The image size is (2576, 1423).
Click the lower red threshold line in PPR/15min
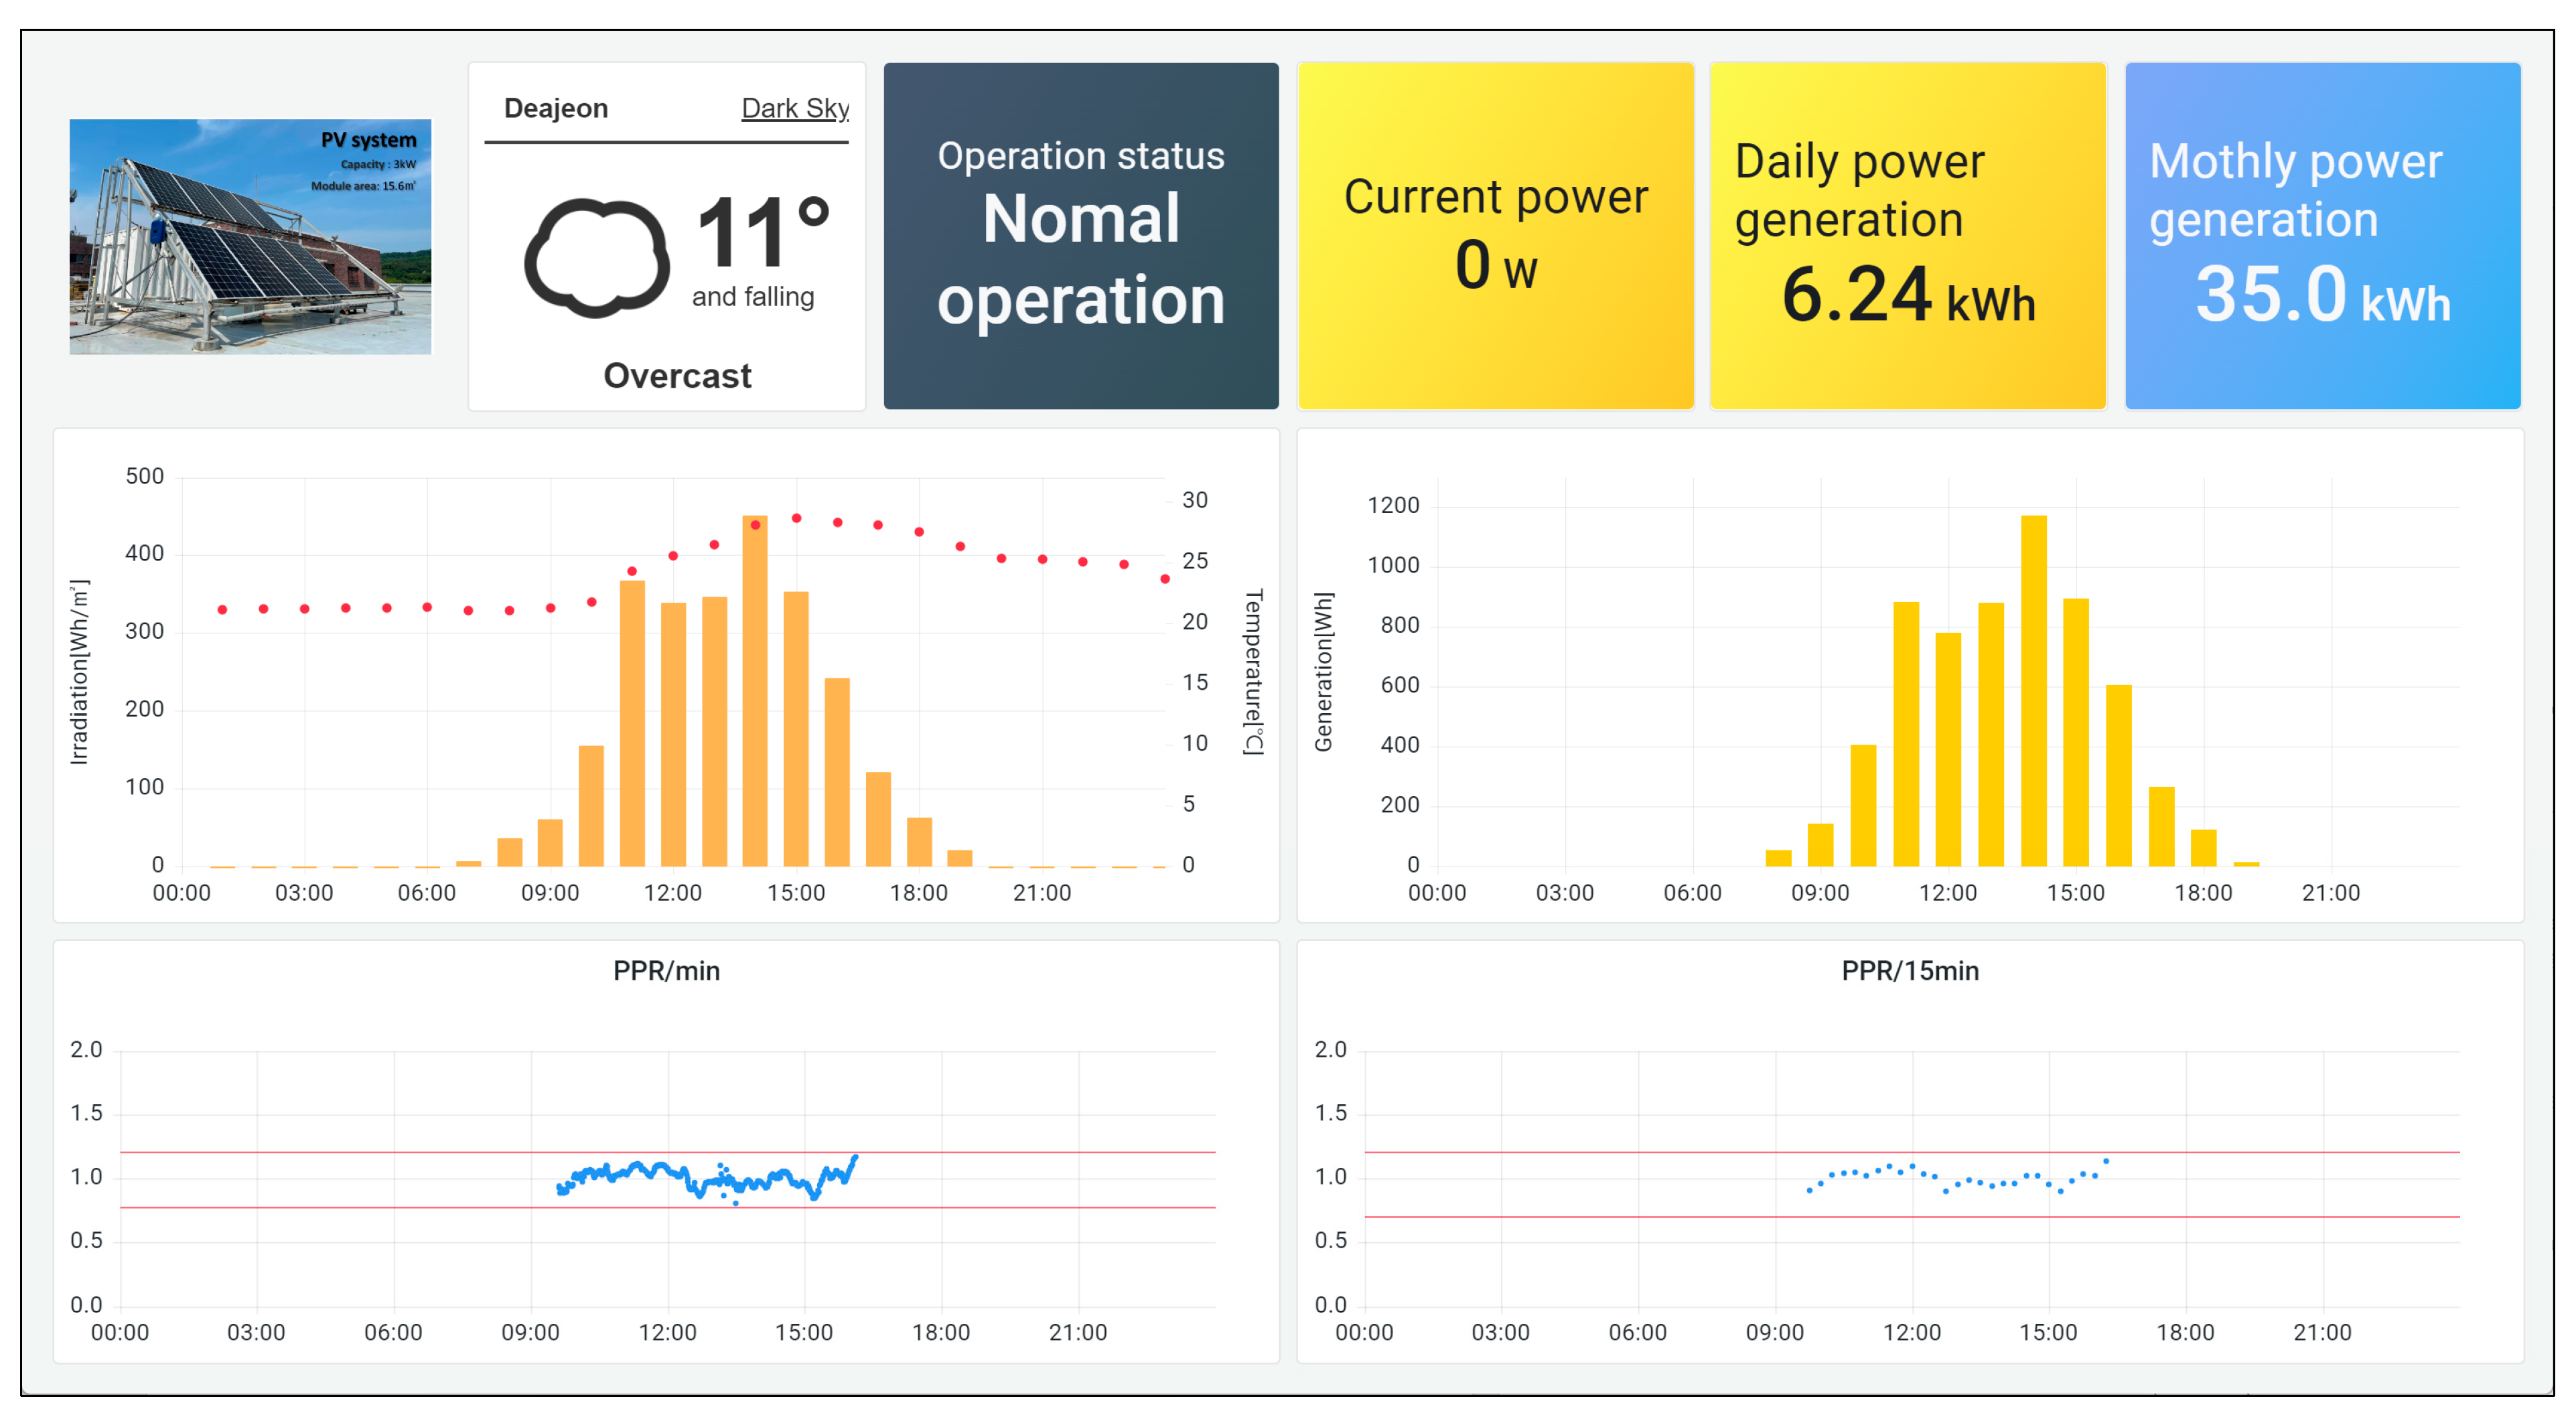tap(1600, 1217)
